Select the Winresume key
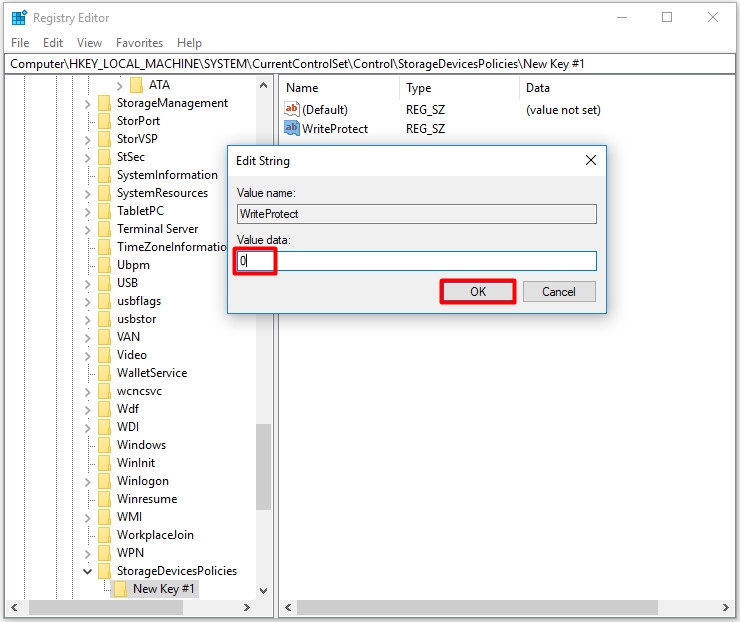Screen dimensions: 740x622 click(x=147, y=499)
